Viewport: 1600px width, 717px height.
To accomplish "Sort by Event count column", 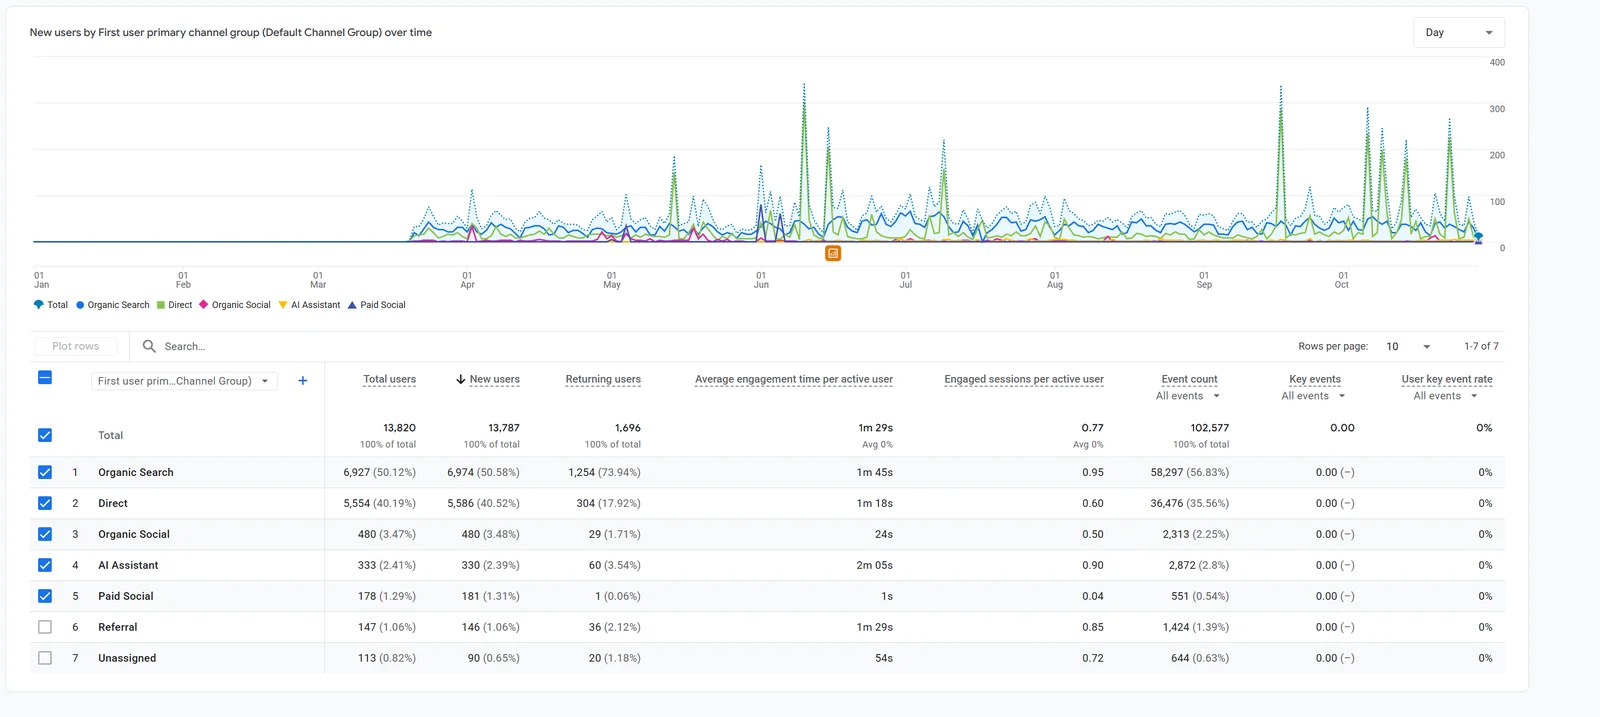I will [x=1189, y=379].
